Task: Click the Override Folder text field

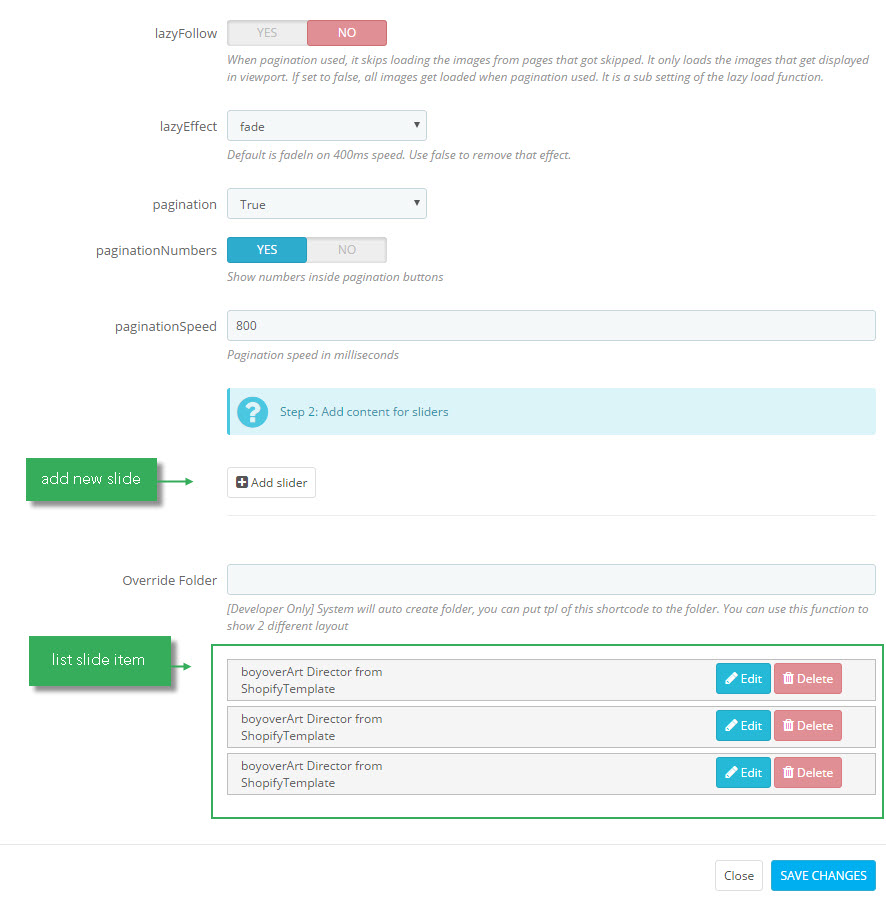Action: 551,579
